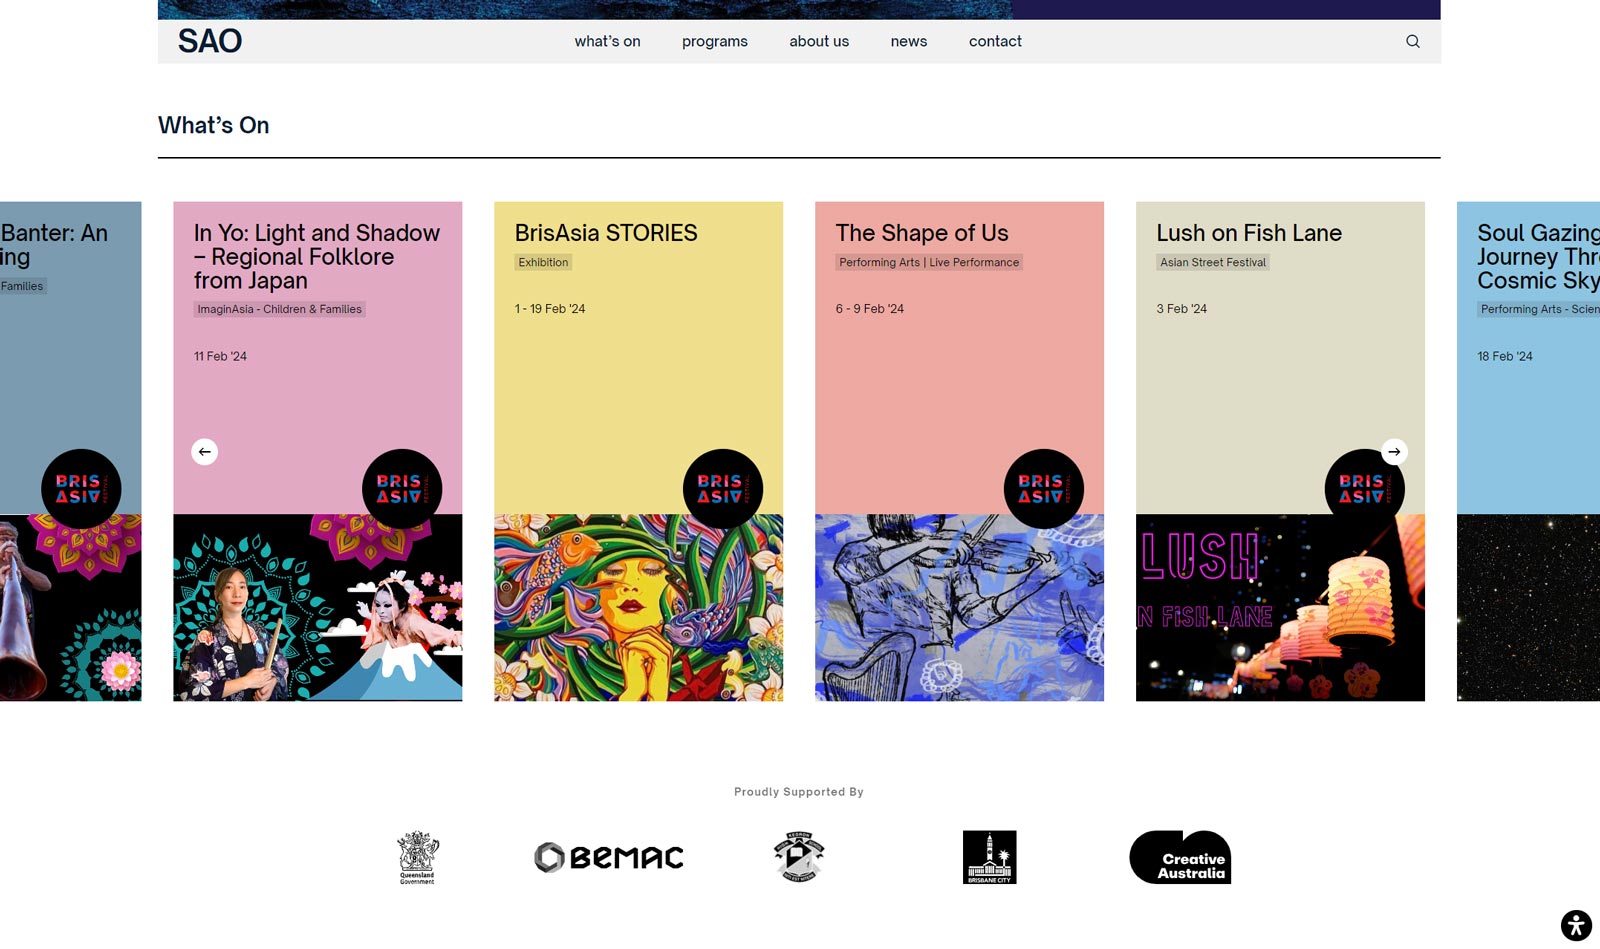Open the programs menu
1600x949 pixels.
point(715,41)
